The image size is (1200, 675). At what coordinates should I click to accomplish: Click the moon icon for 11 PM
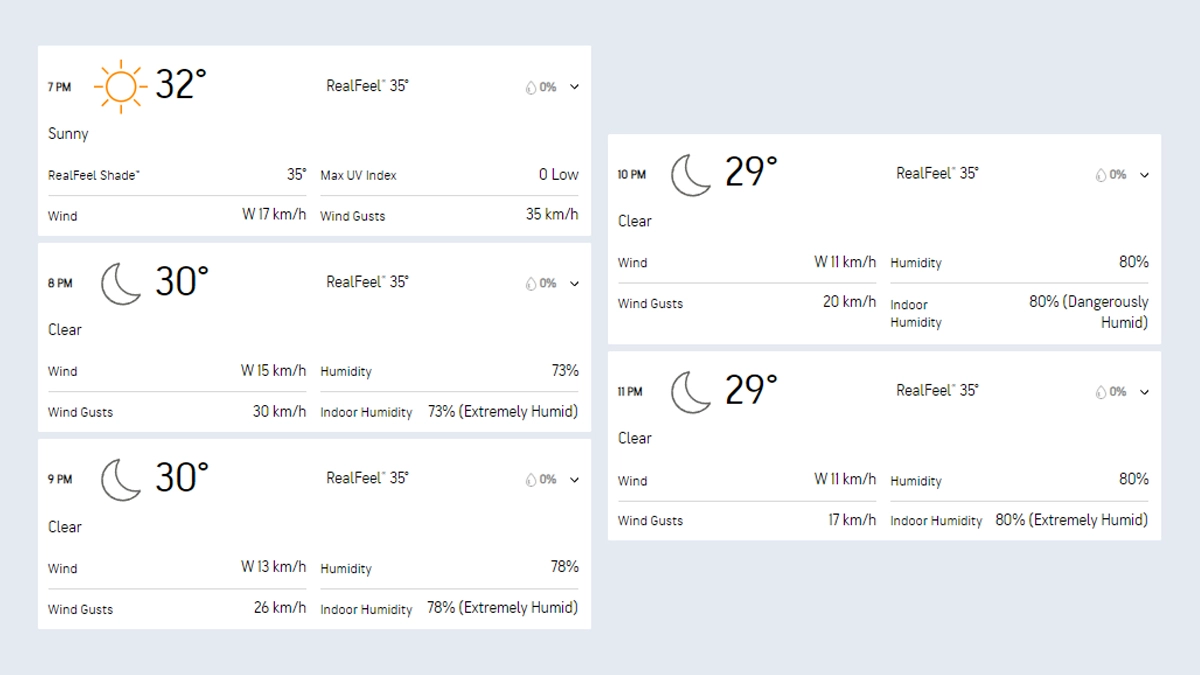pyautogui.click(x=691, y=391)
